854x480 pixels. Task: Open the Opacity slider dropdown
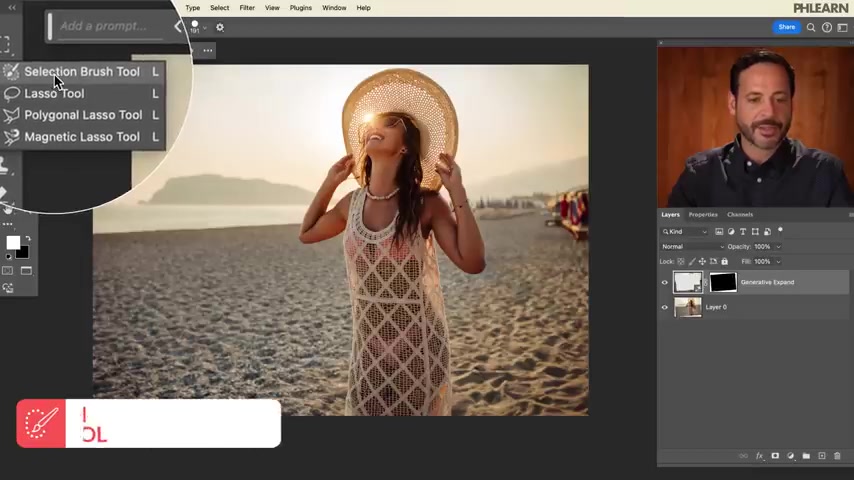point(778,247)
